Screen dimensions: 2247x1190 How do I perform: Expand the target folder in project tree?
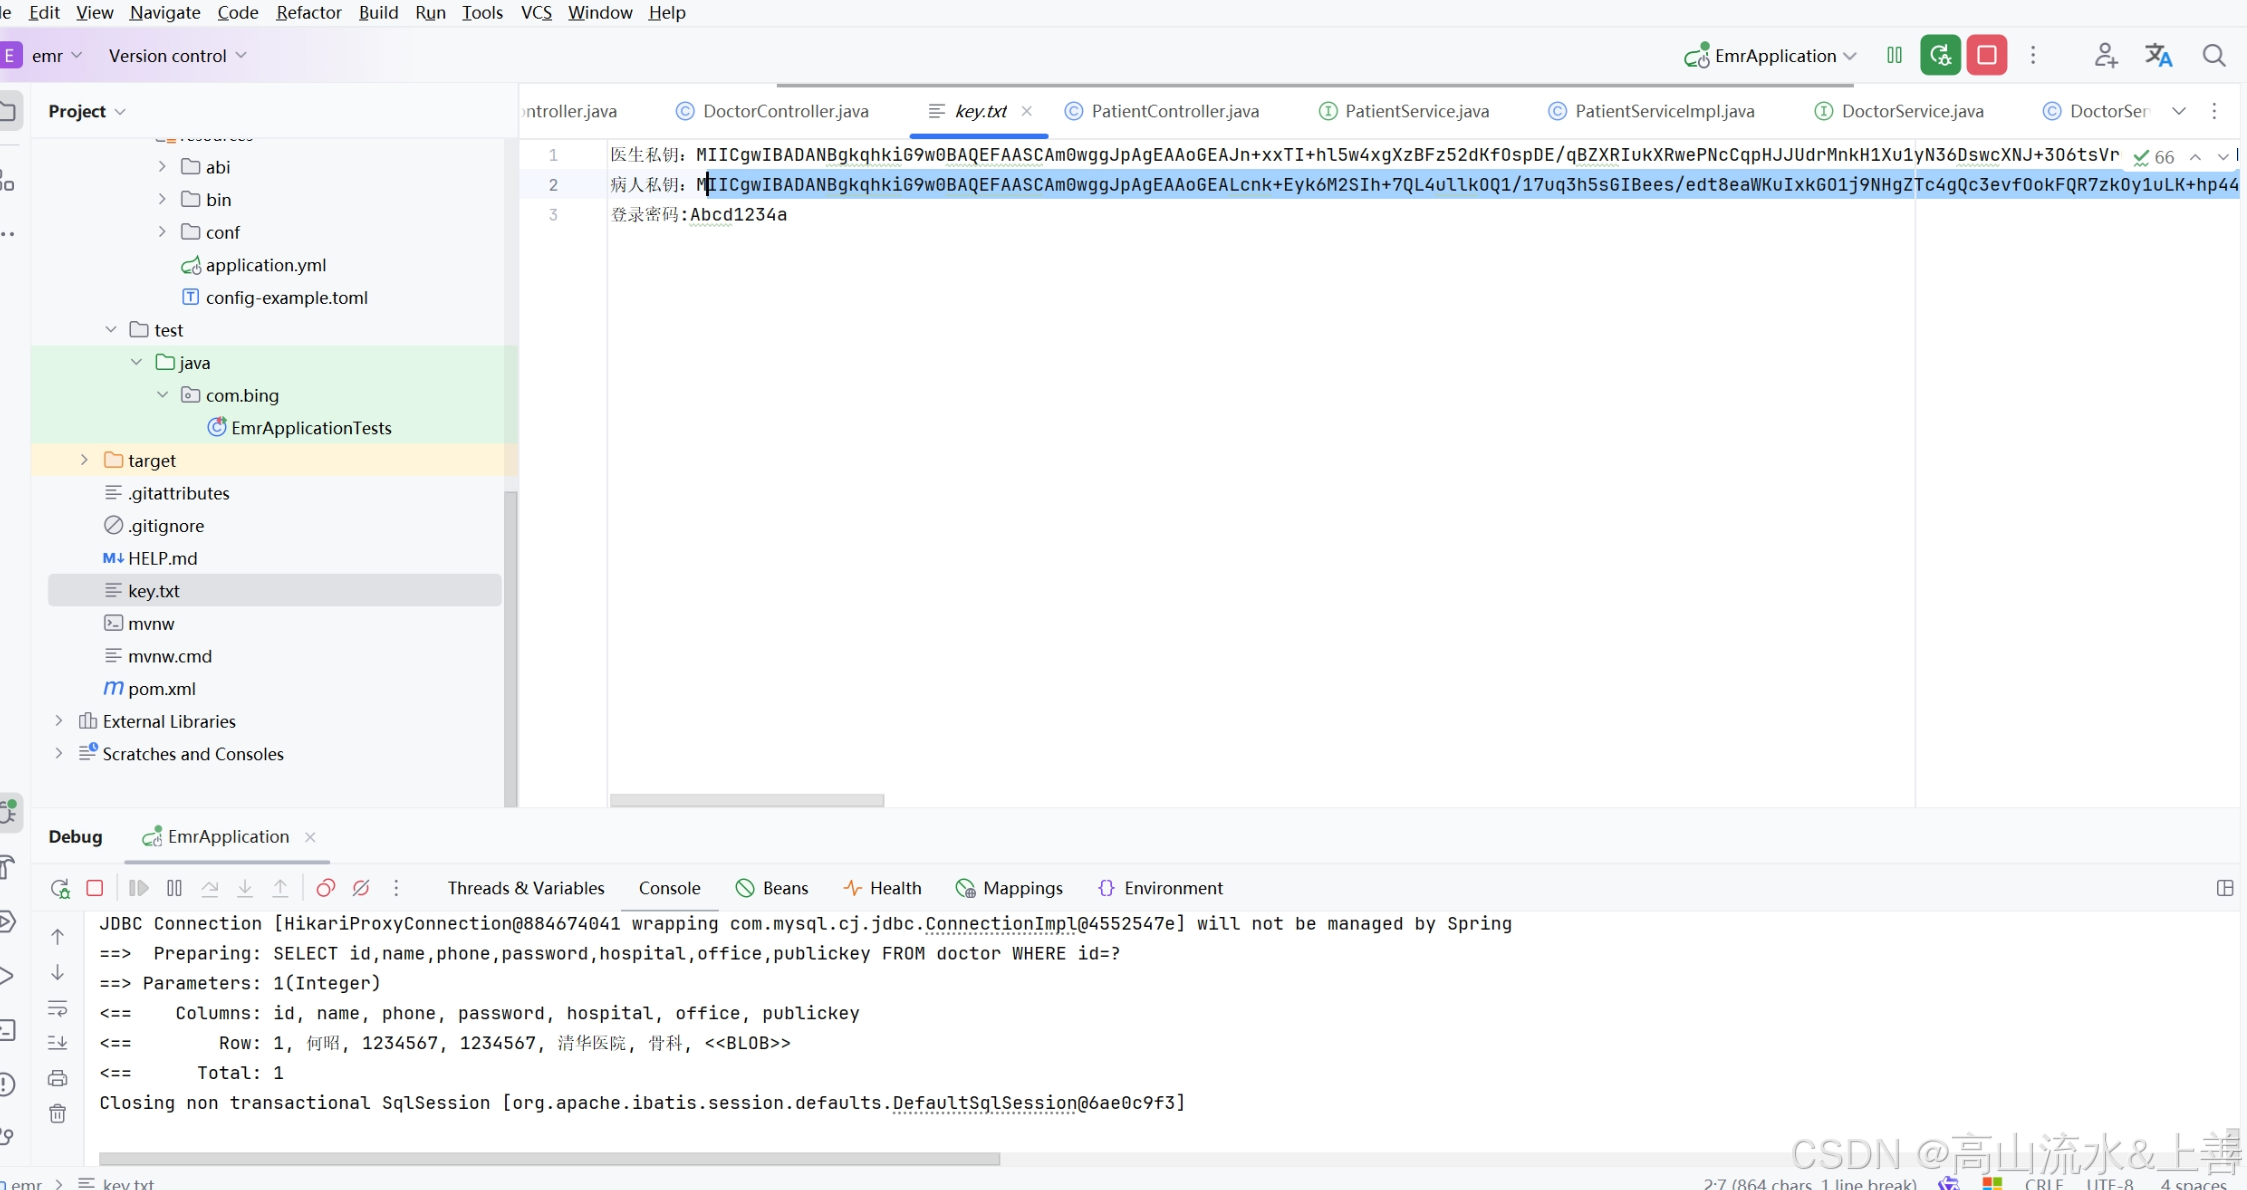[x=84, y=460]
